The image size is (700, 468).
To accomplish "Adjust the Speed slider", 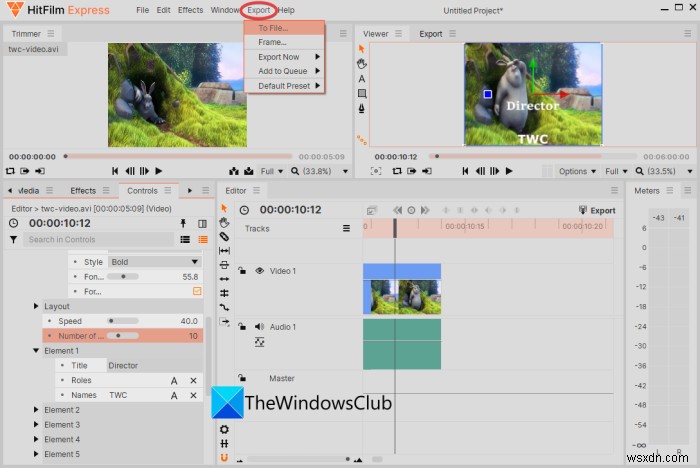I will click(x=123, y=321).
